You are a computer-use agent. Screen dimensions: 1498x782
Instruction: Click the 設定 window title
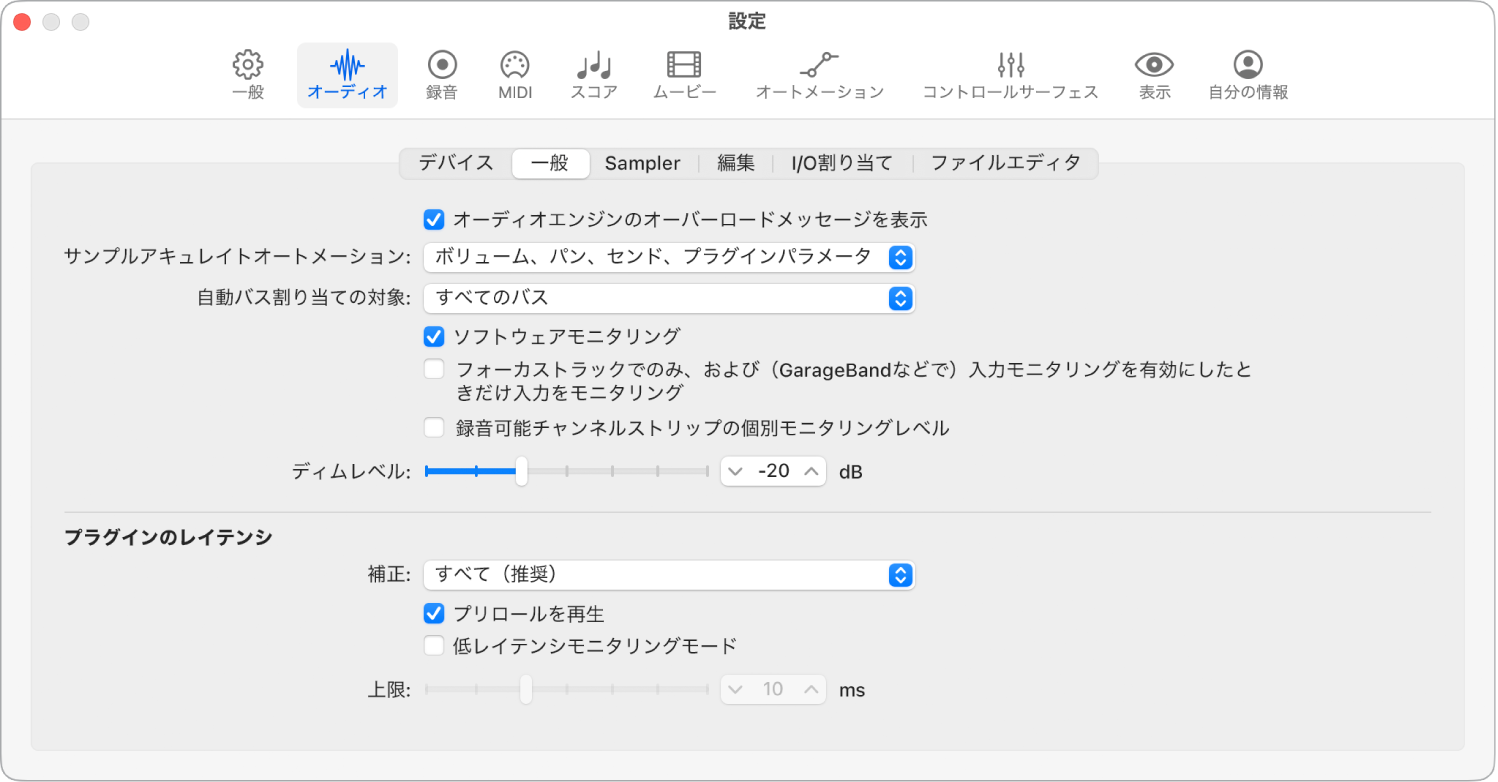tap(747, 21)
